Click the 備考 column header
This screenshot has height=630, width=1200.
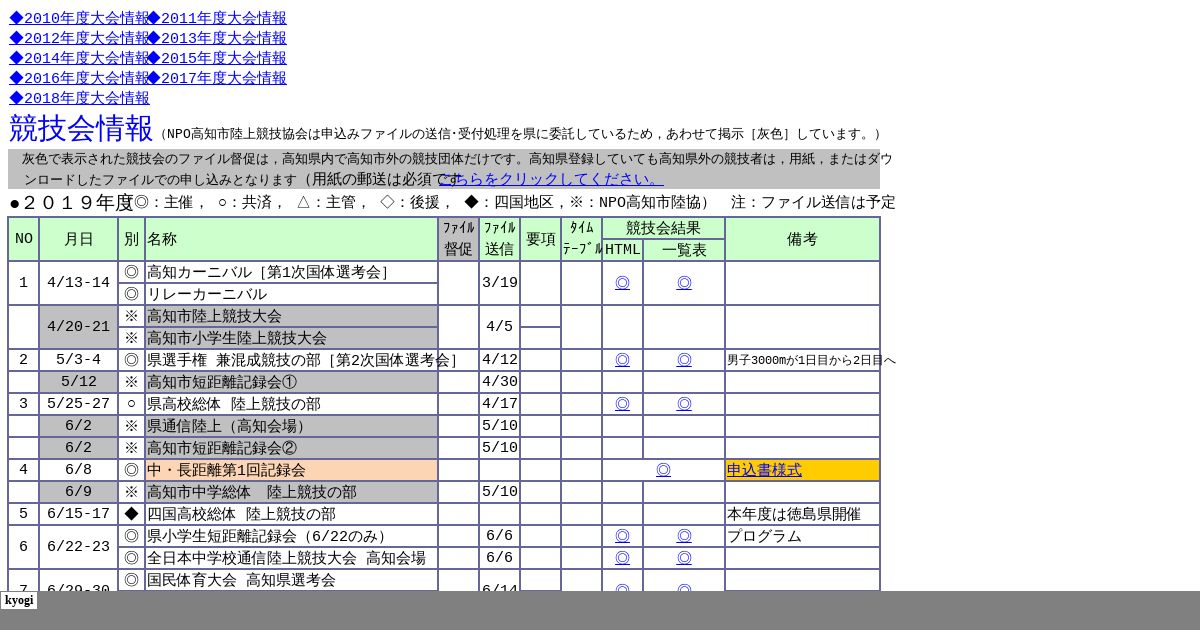coord(802,239)
